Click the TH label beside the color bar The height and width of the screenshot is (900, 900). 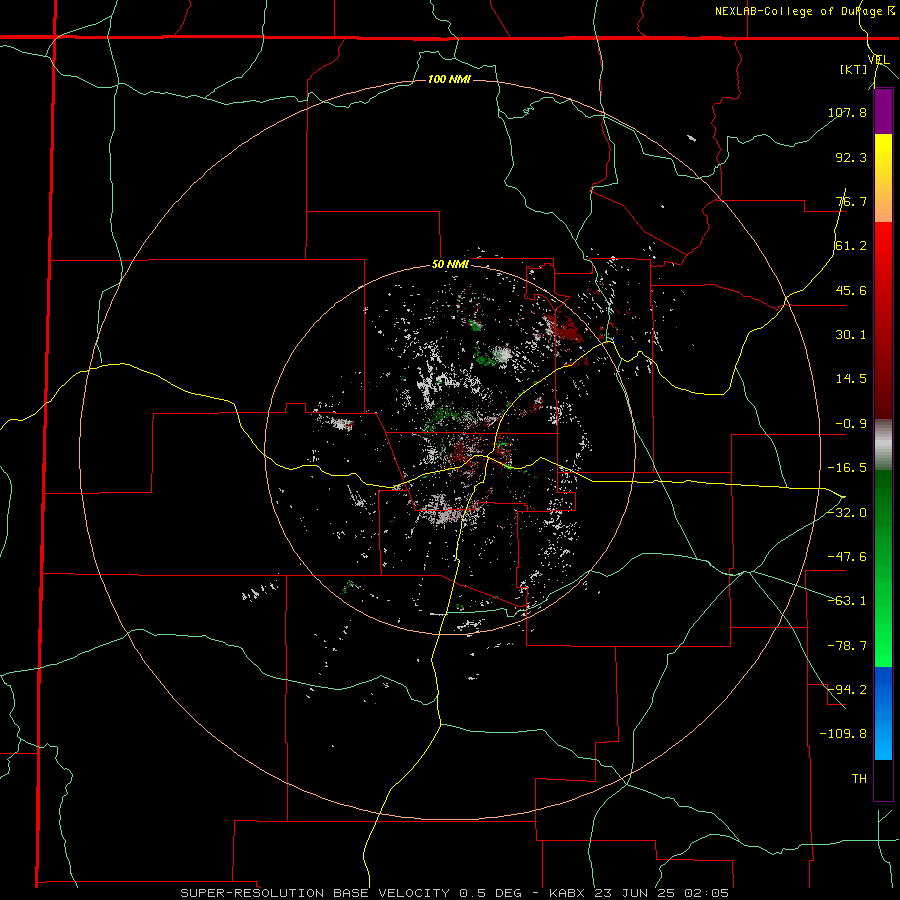tap(859, 778)
